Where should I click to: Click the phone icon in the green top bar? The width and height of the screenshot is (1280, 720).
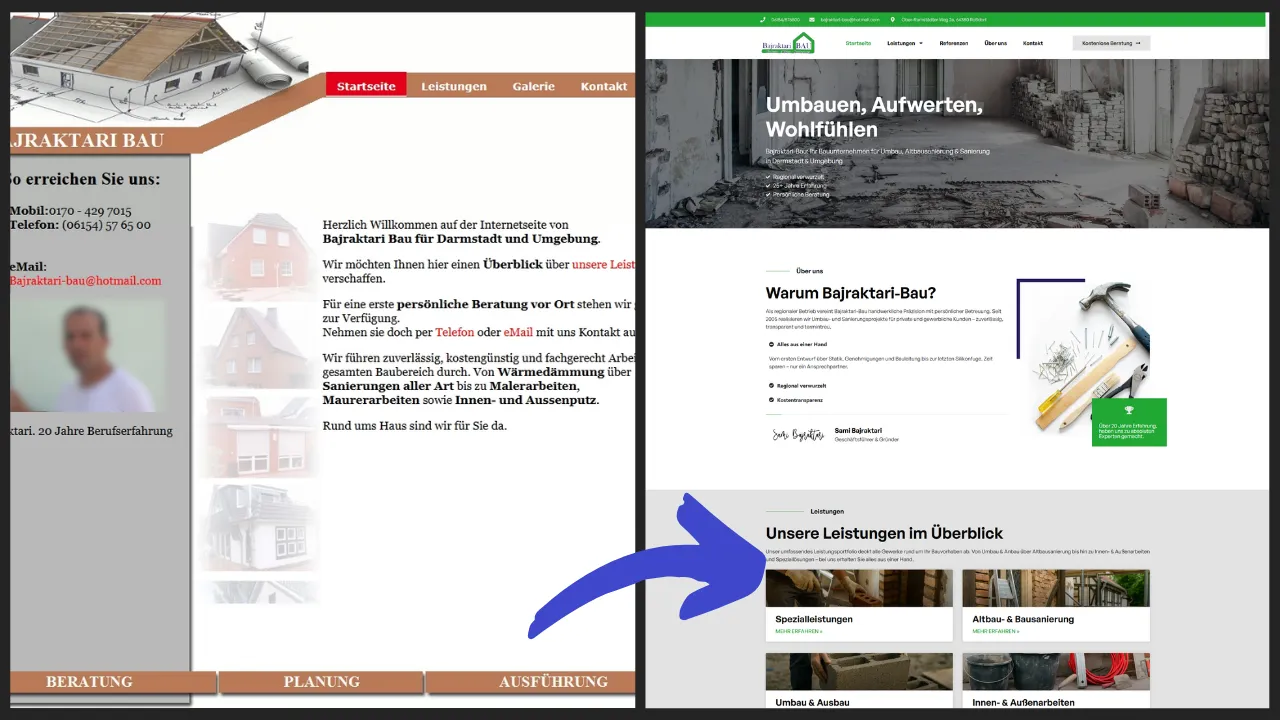(762, 20)
